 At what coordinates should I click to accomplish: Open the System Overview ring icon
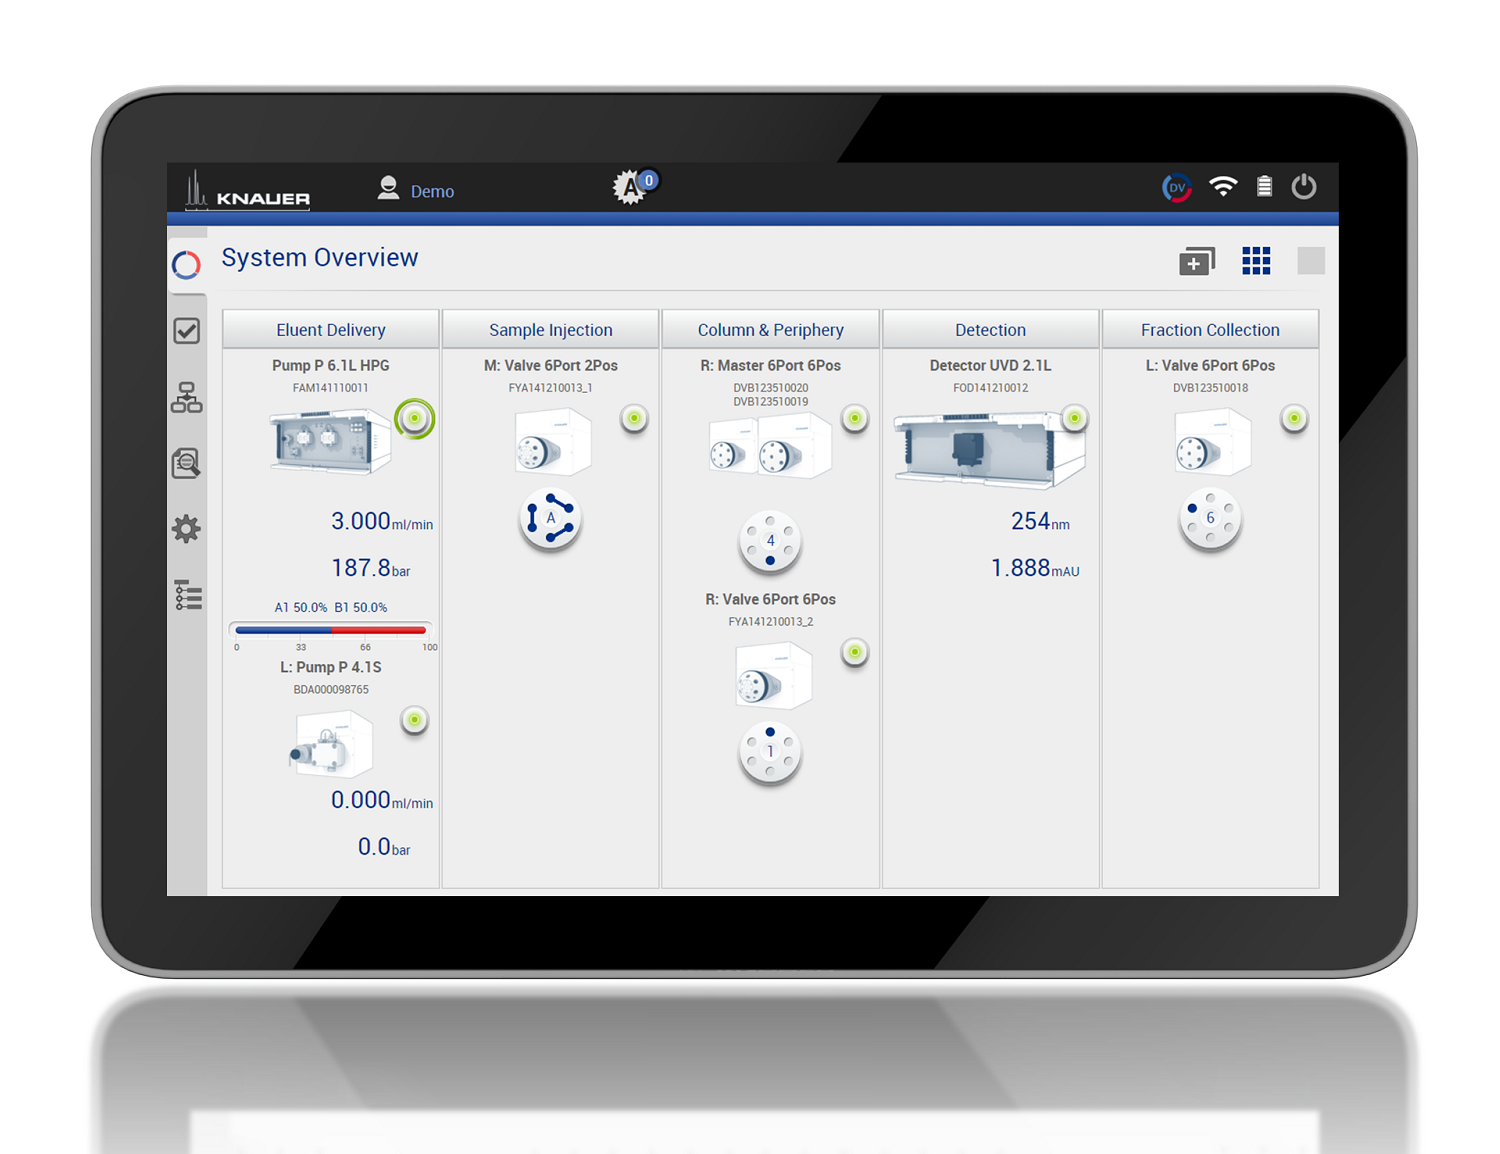(x=187, y=264)
